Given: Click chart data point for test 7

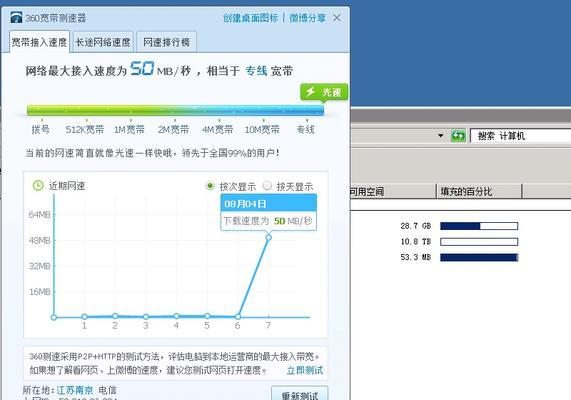Looking at the screenshot, I should [x=268, y=238].
